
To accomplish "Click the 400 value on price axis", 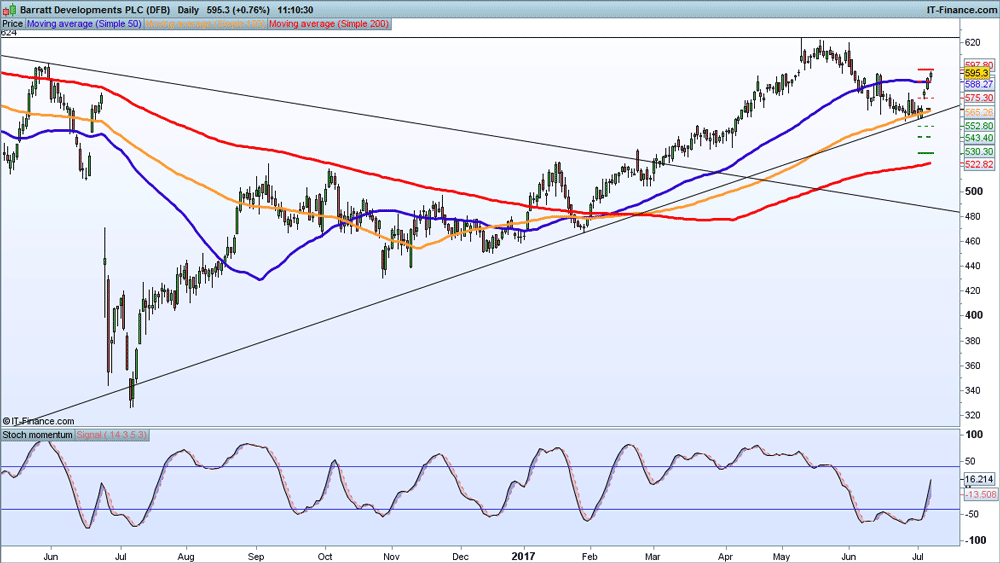I will [x=973, y=315].
